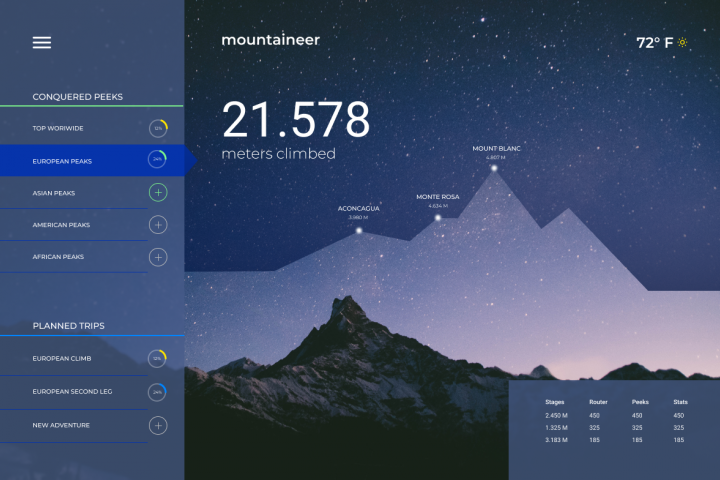Click the 1.325 M stage value
Viewport: 720px width, 480px height.
coord(557,428)
